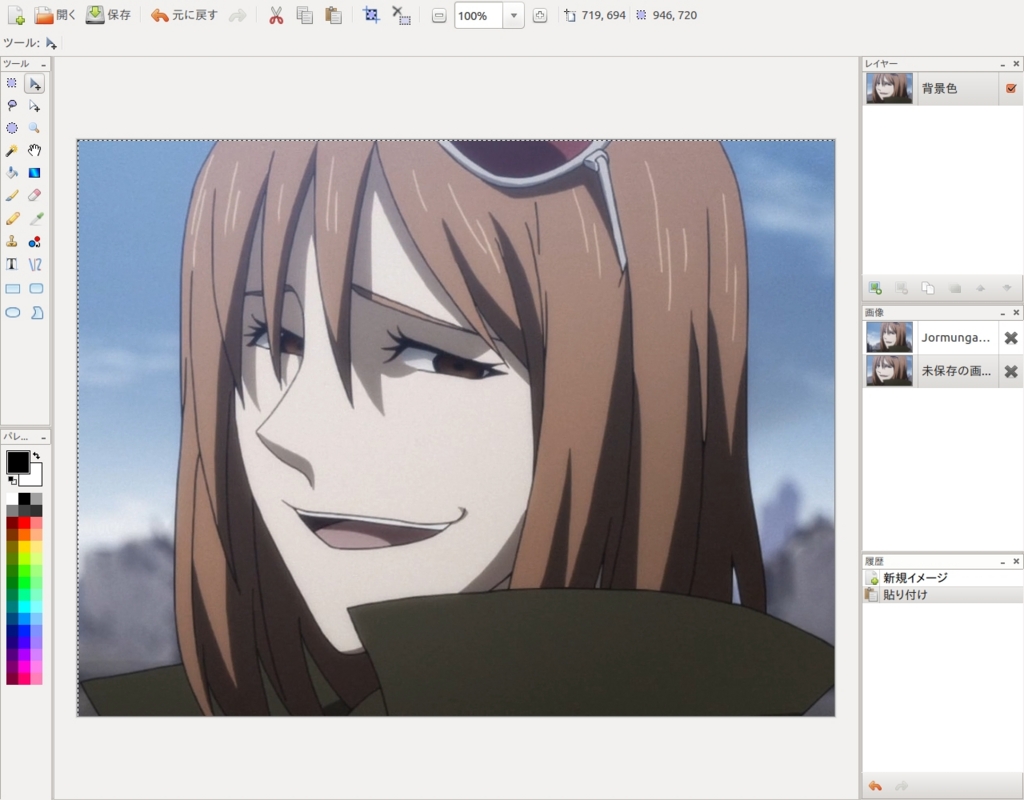The width and height of the screenshot is (1024, 800).
Task: Create a new image with the toolbar icon
Action: point(16,15)
